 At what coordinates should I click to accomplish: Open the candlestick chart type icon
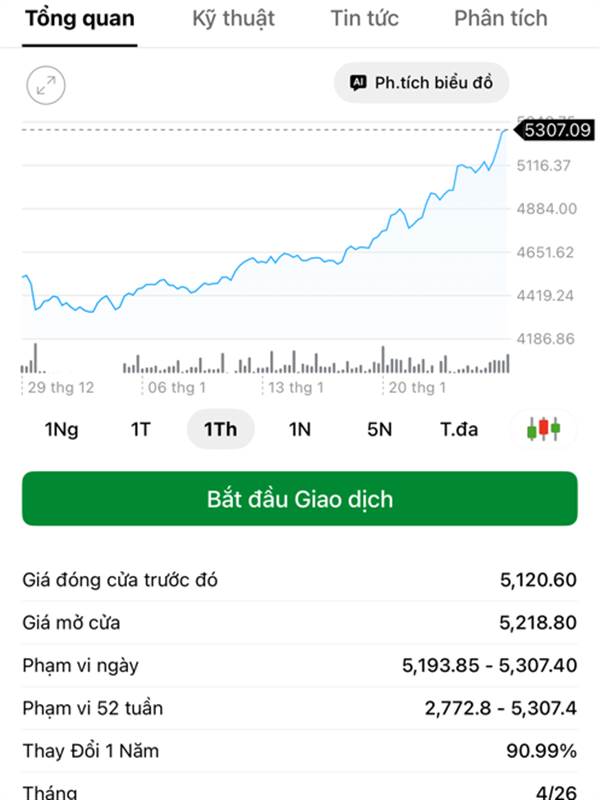click(543, 429)
